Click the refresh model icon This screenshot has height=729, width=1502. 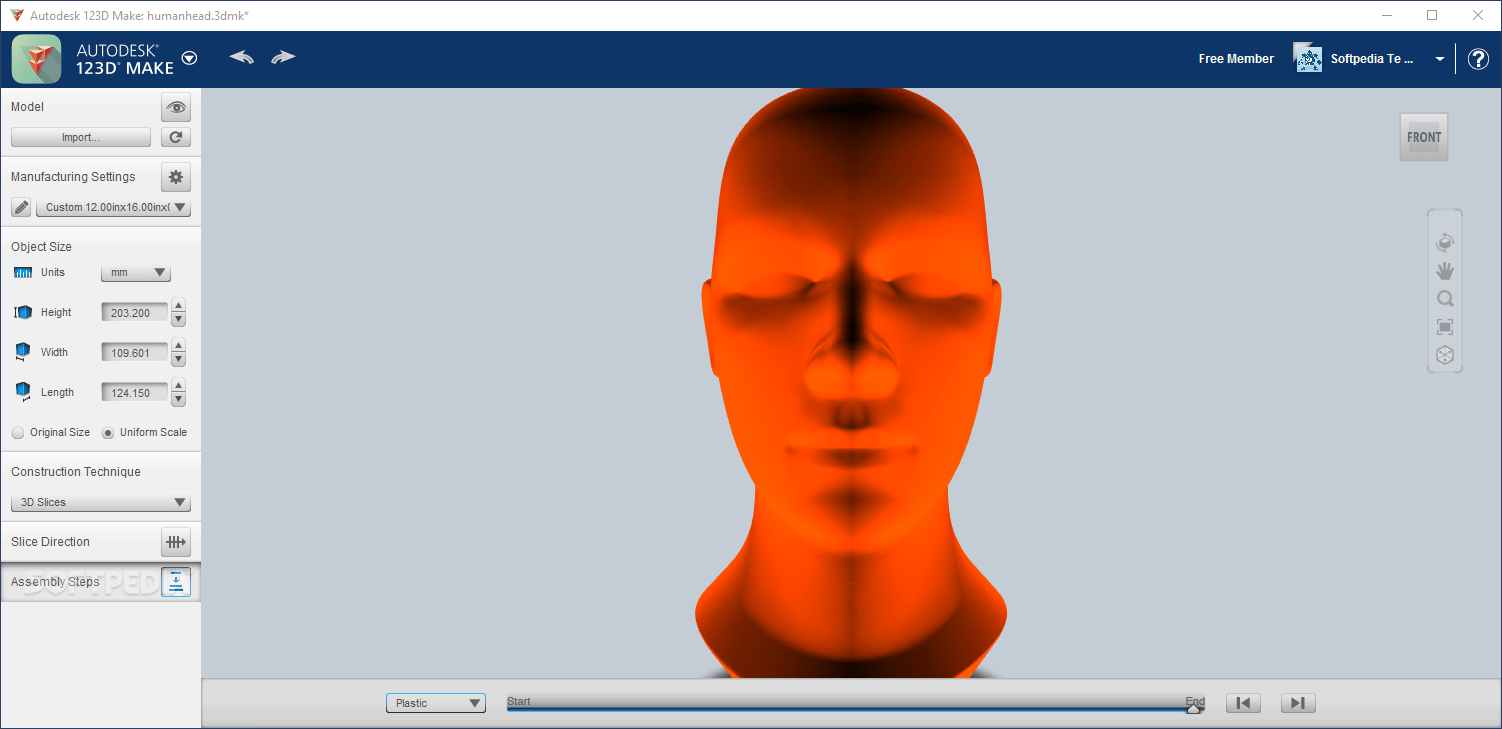pos(176,137)
